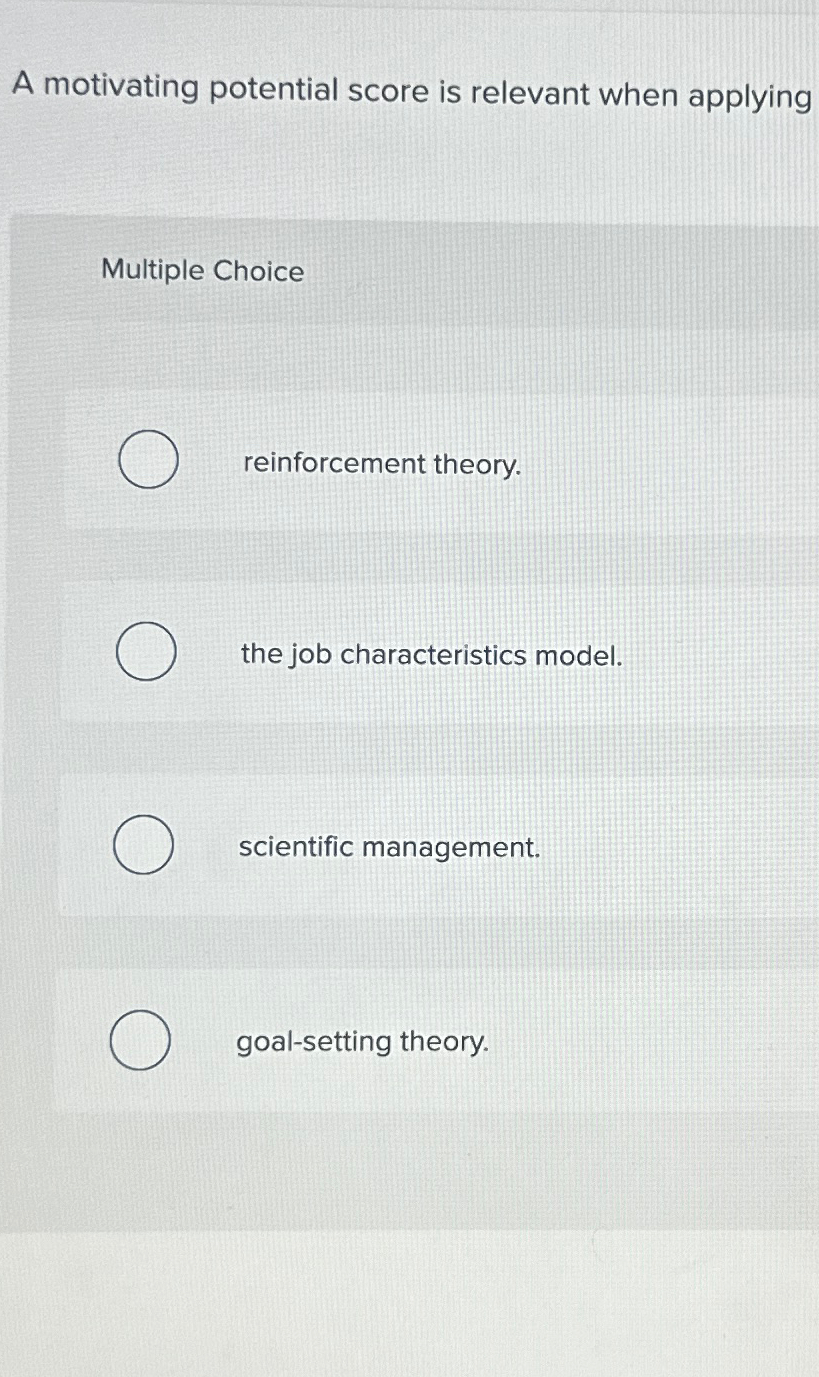Select the radio button for the job characteristics model
The width and height of the screenshot is (819, 1377).
tap(146, 652)
